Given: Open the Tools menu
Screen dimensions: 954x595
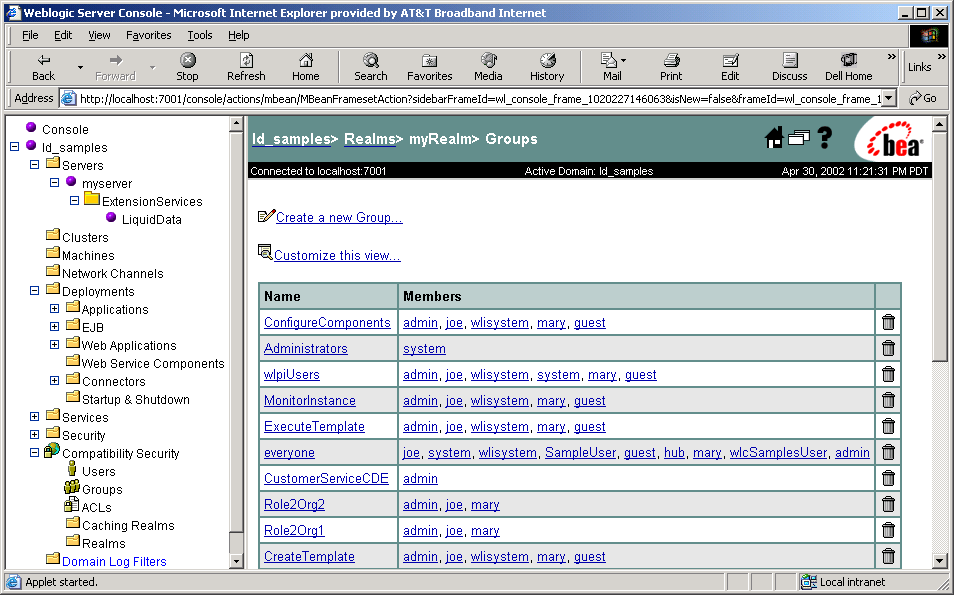Looking at the screenshot, I should pos(200,35).
